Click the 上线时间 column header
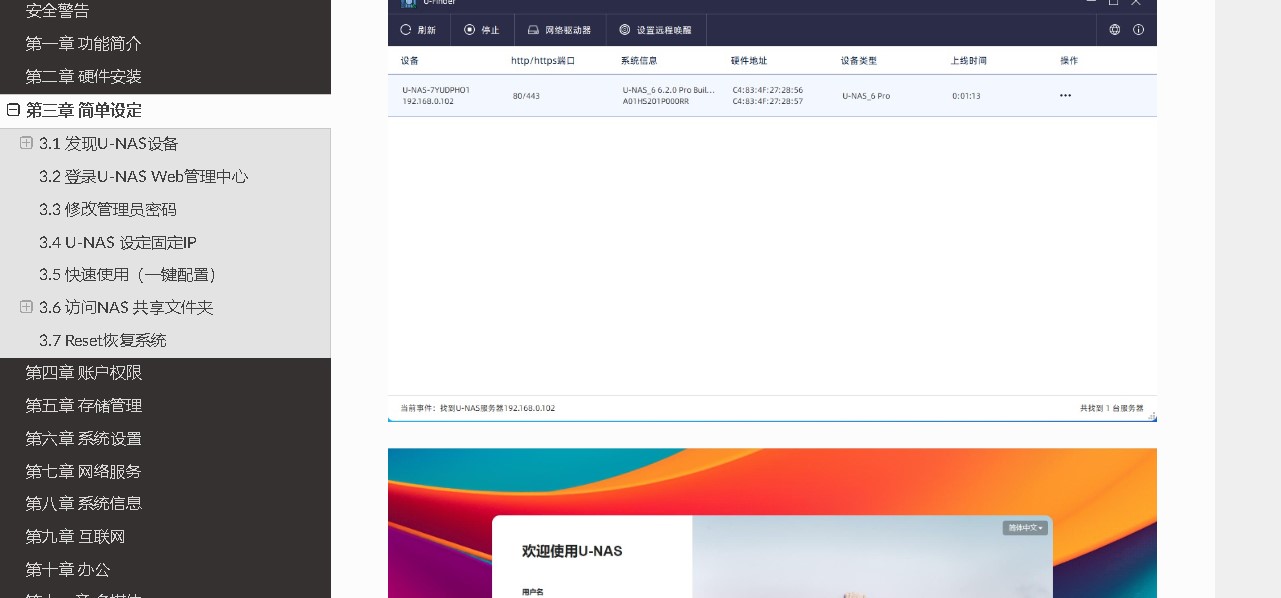The width and height of the screenshot is (1281, 598). click(968, 61)
